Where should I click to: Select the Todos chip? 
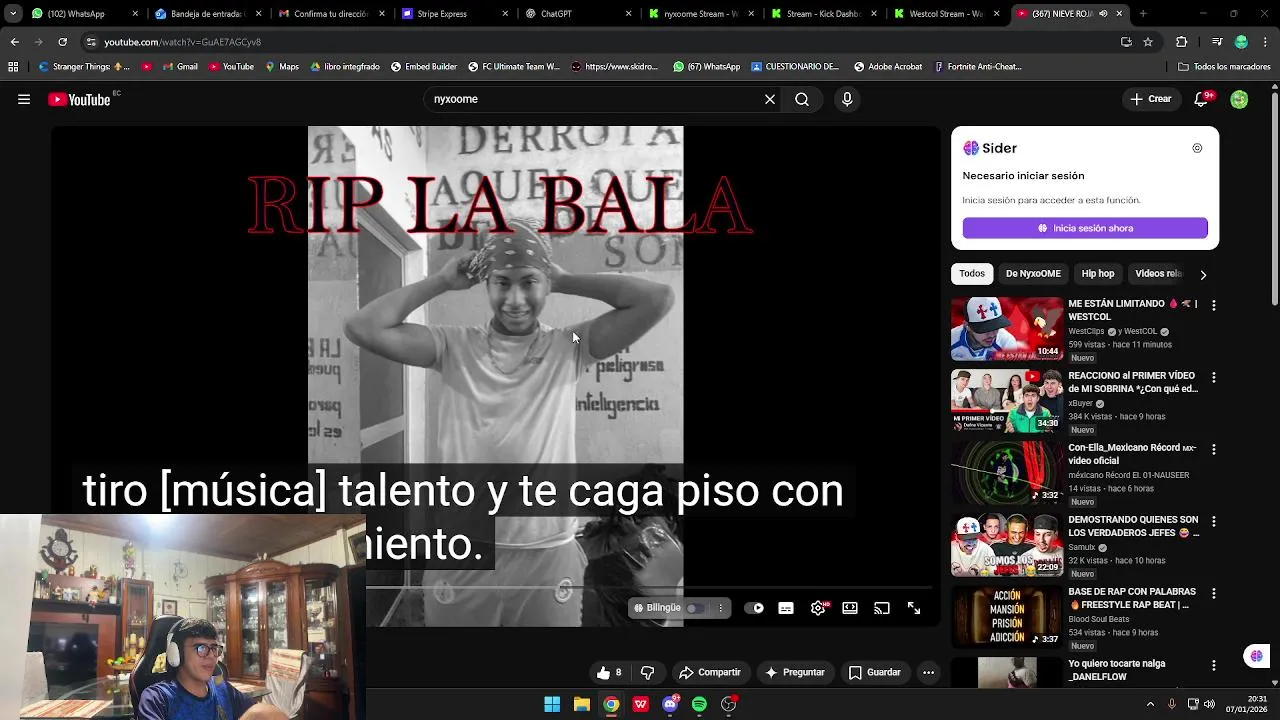[x=972, y=274]
